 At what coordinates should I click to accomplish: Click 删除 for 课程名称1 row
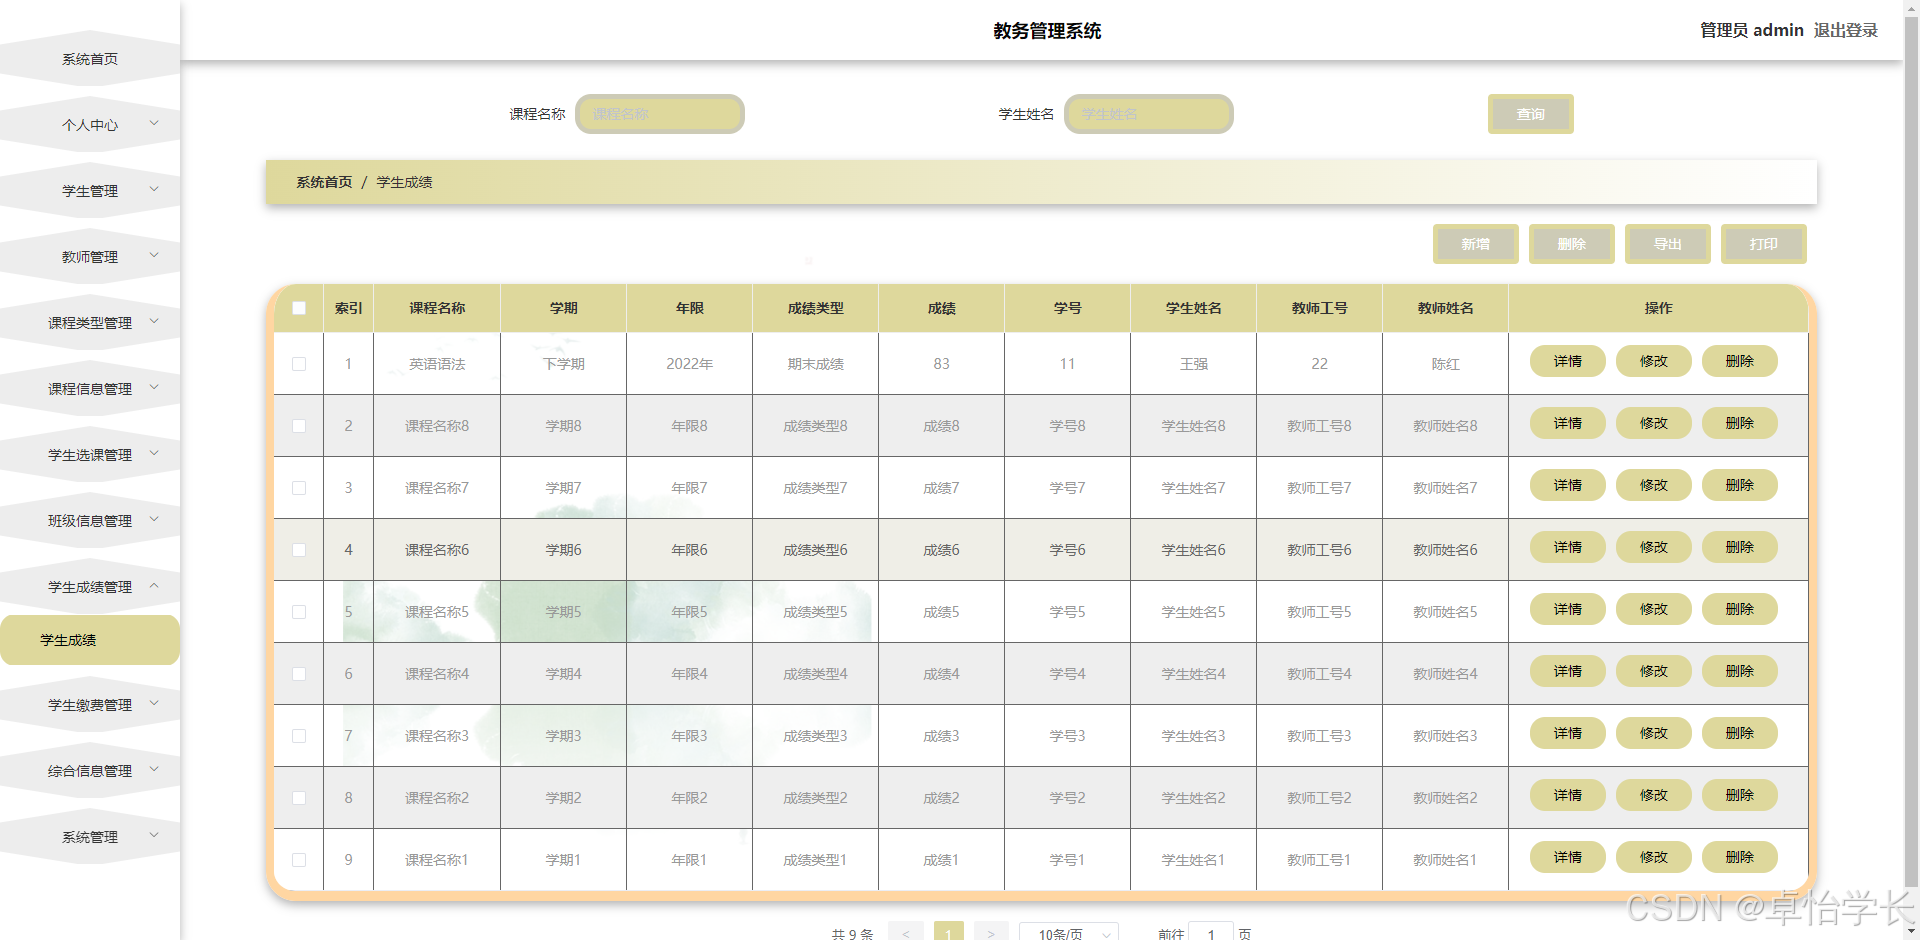coord(1739,857)
